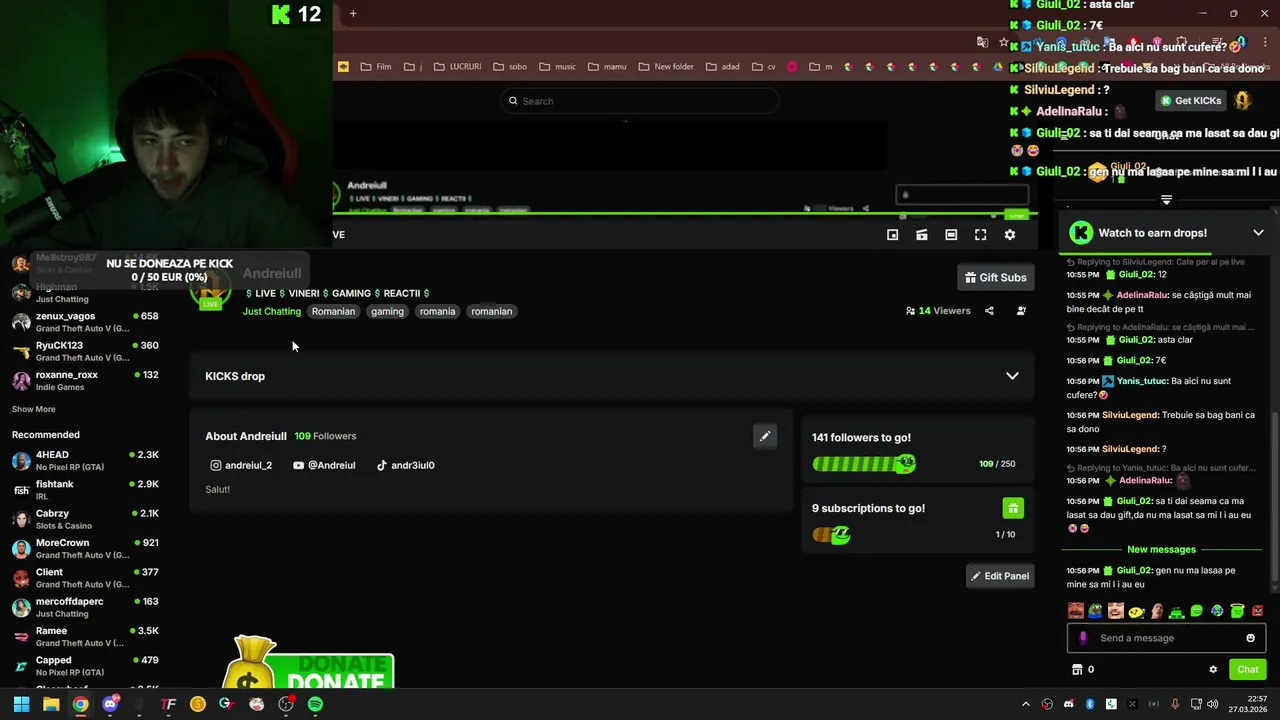Click in the Send a message field

point(1166,638)
